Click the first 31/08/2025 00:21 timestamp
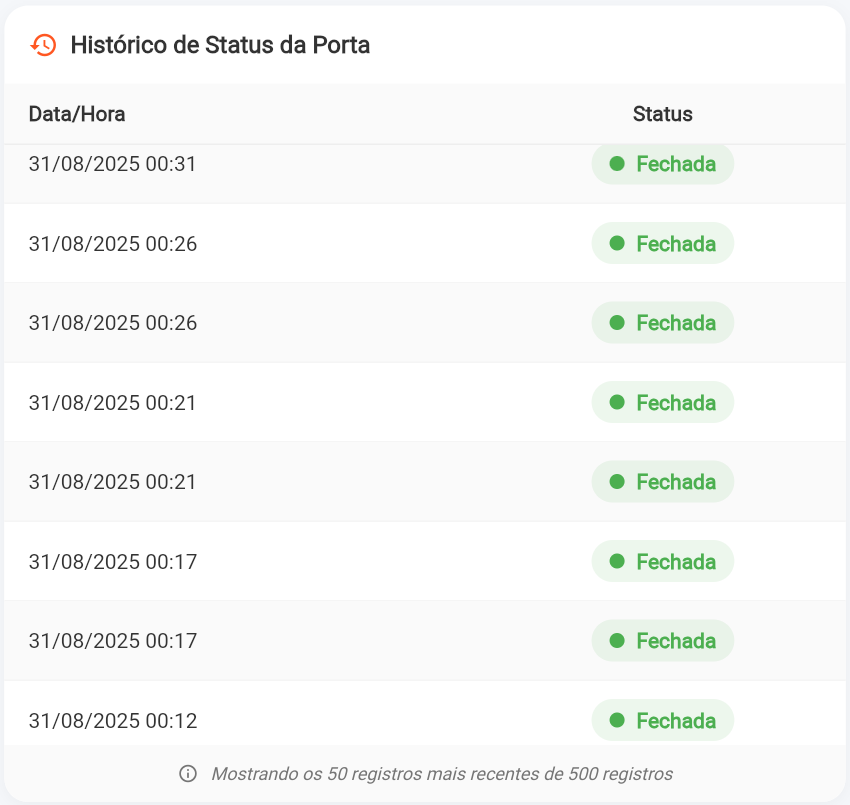Image resolution: width=850 pixels, height=805 pixels. pyautogui.click(x=113, y=402)
